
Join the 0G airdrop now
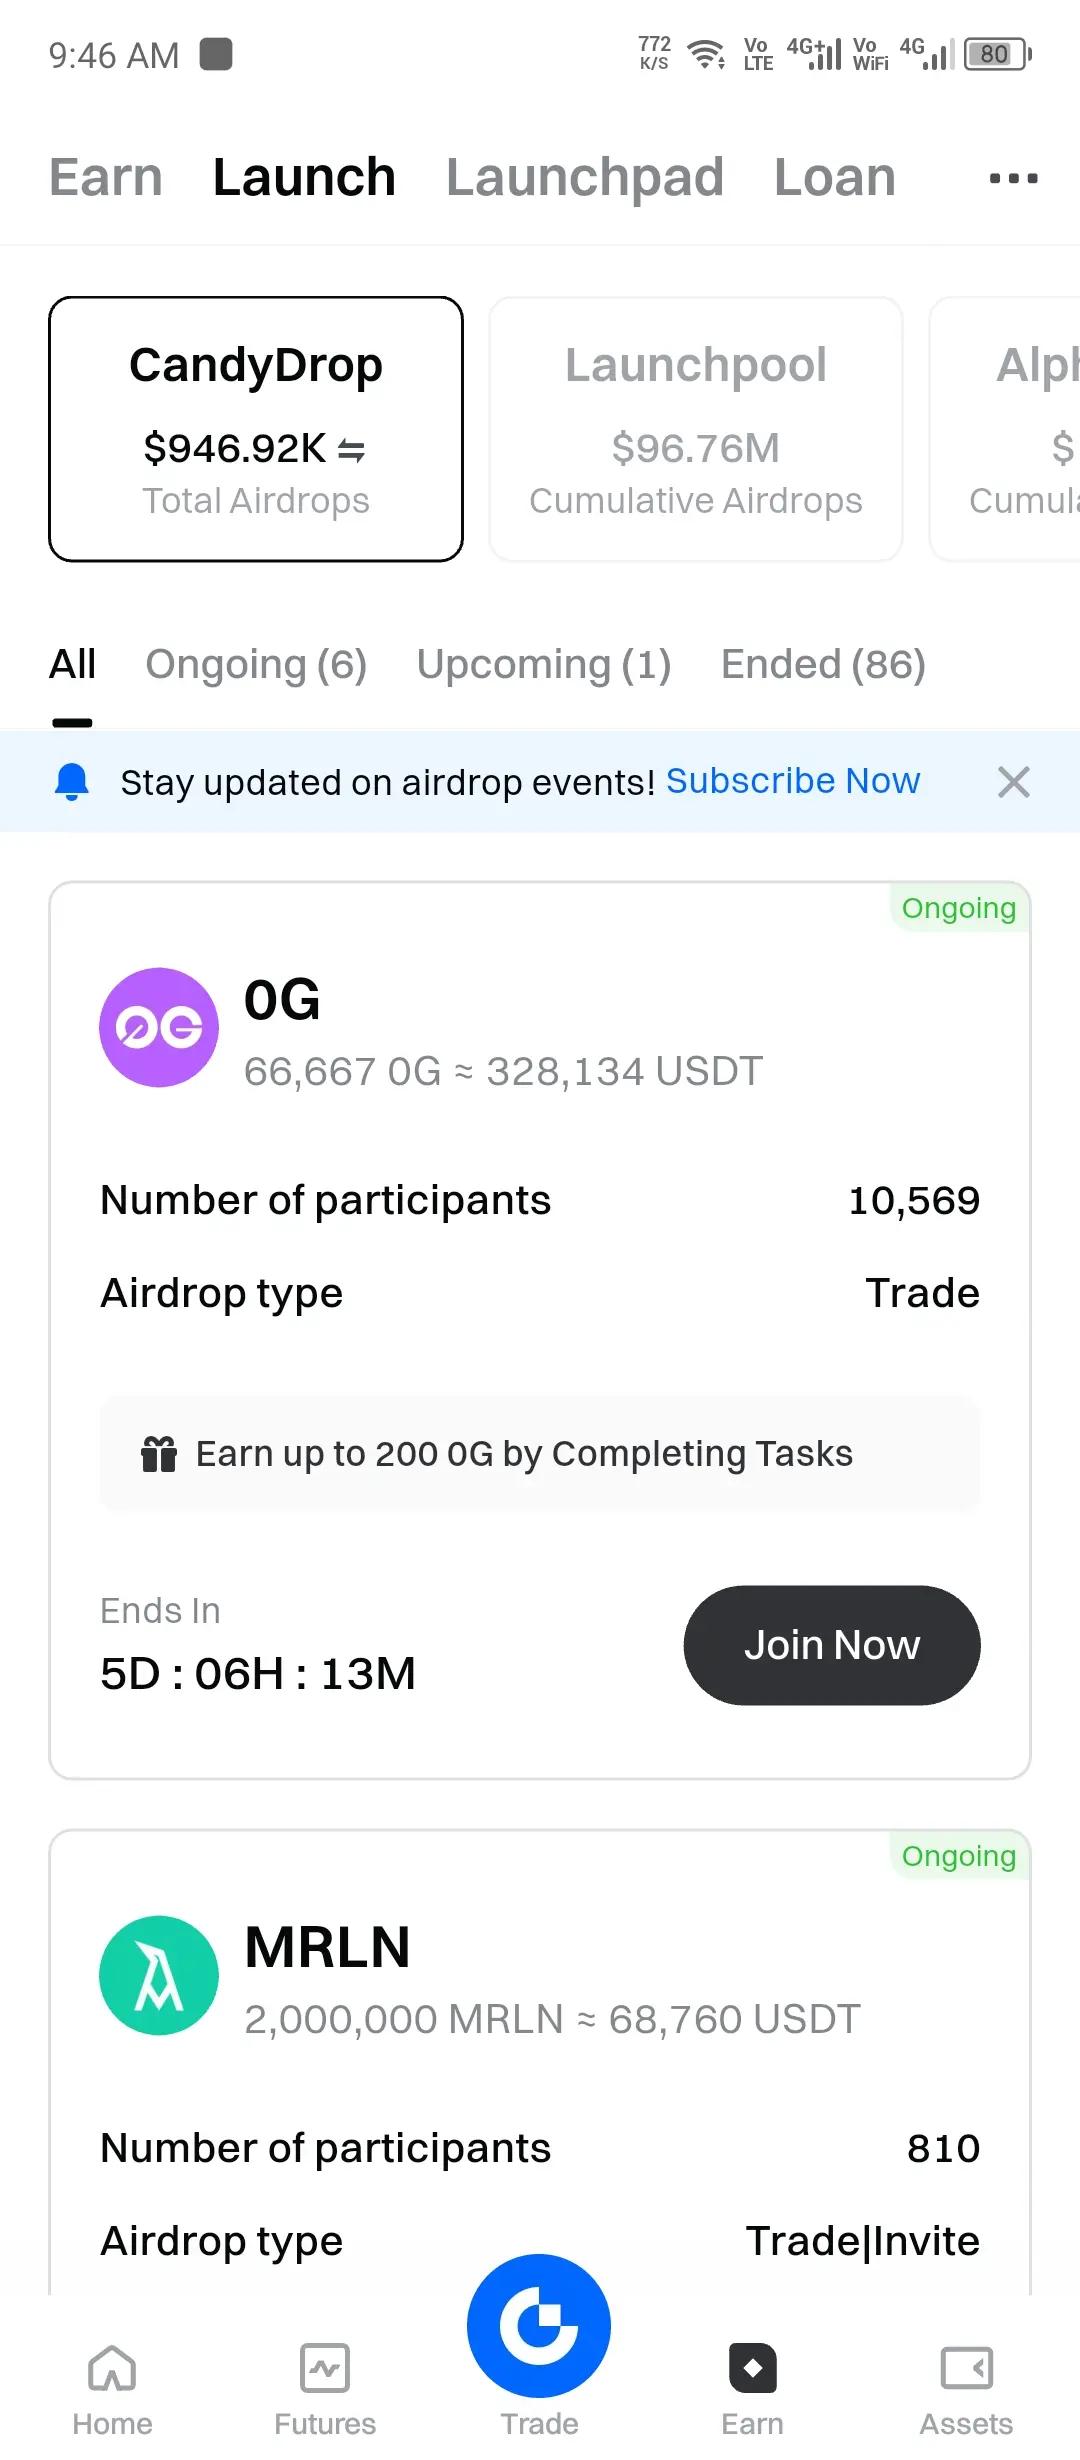pyautogui.click(x=832, y=1645)
